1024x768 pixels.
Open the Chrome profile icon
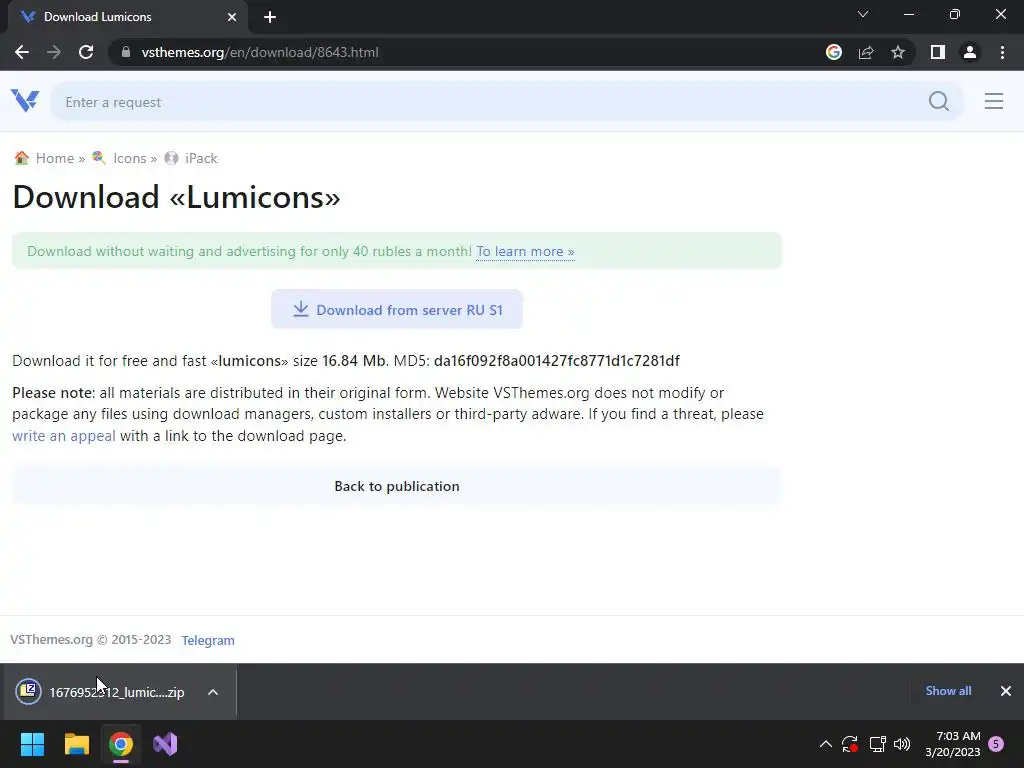point(970,52)
